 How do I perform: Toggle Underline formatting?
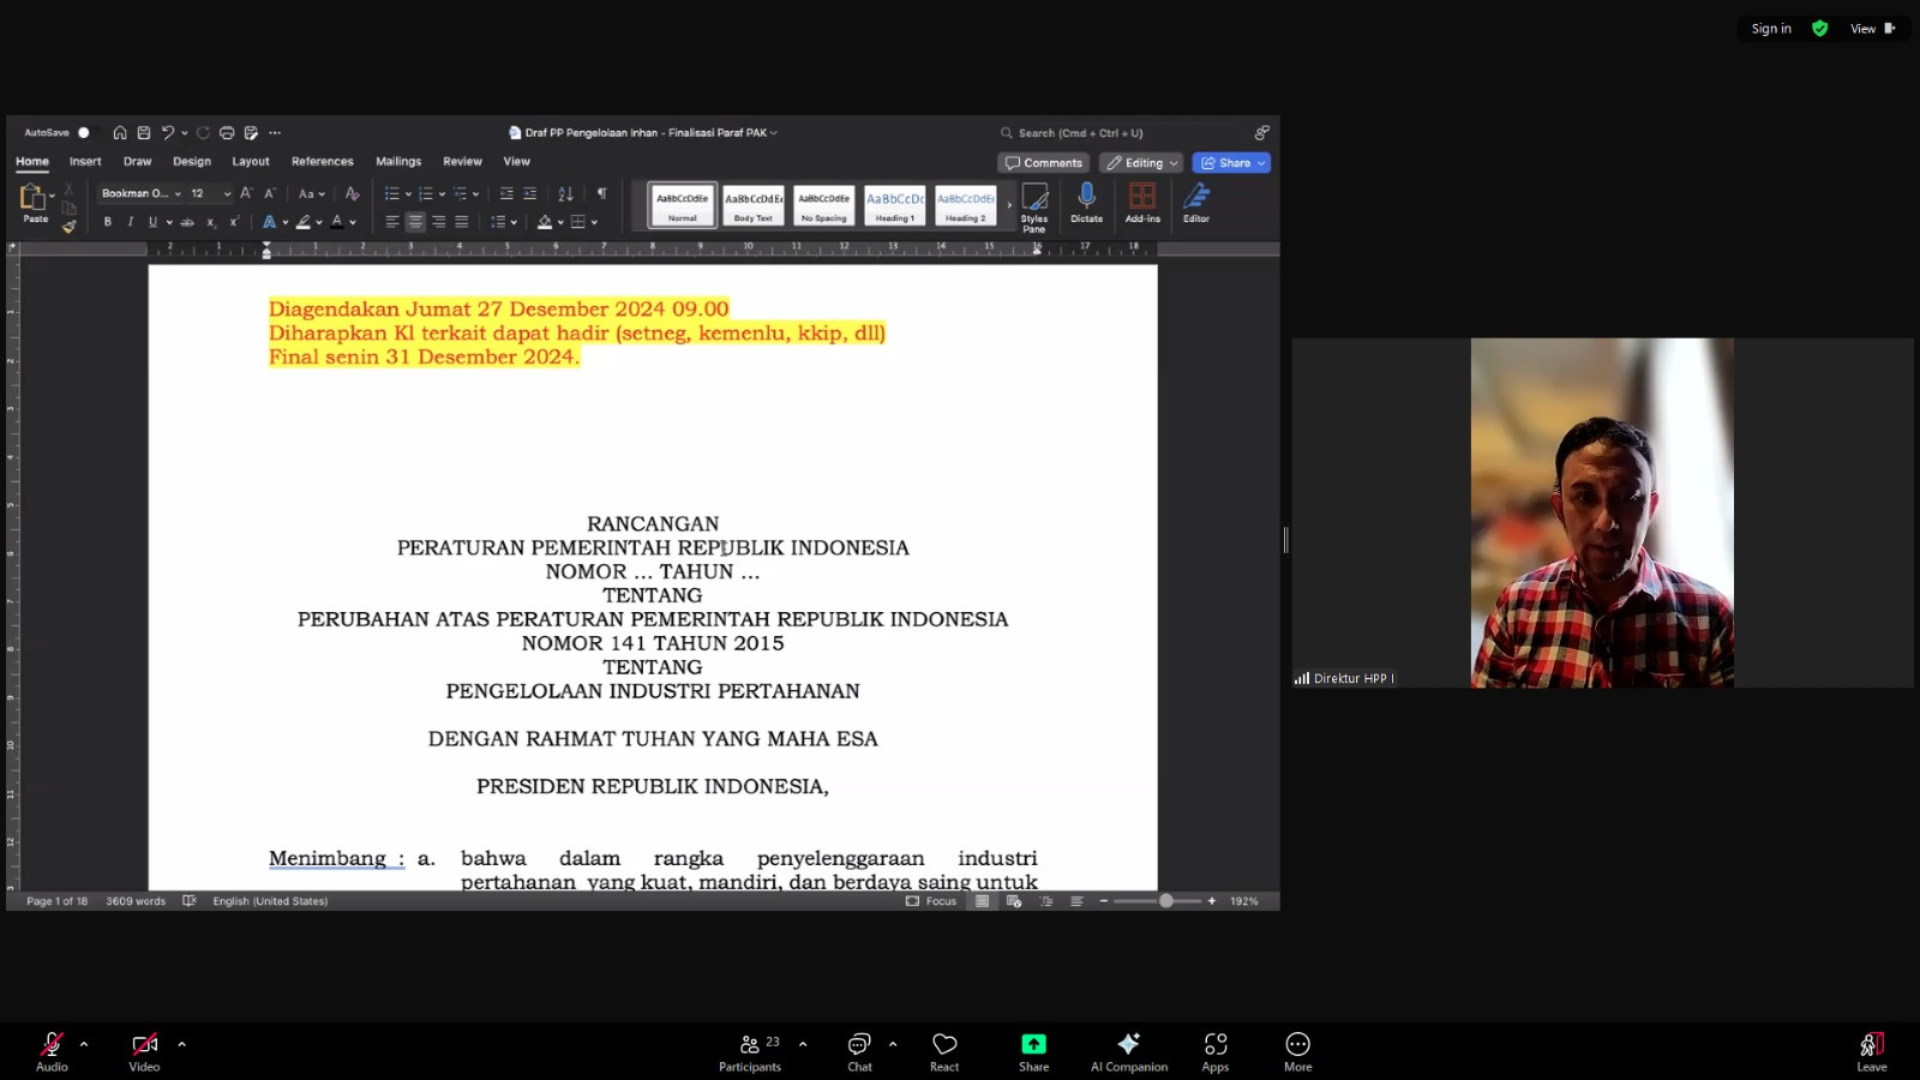point(153,222)
